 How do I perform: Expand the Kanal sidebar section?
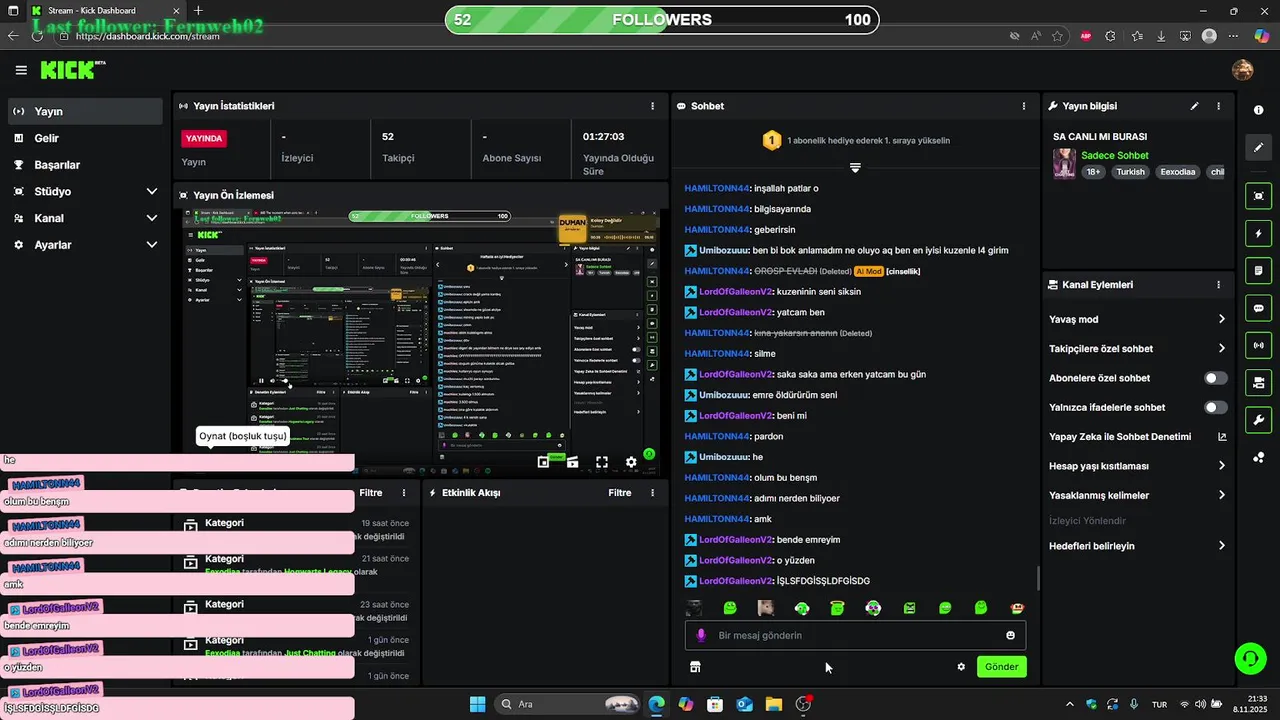coord(152,218)
